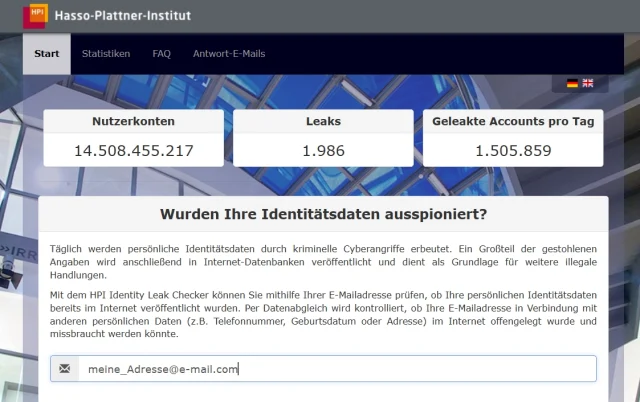Open the FAQ tab
The height and width of the screenshot is (402, 640).
[161, 54]
